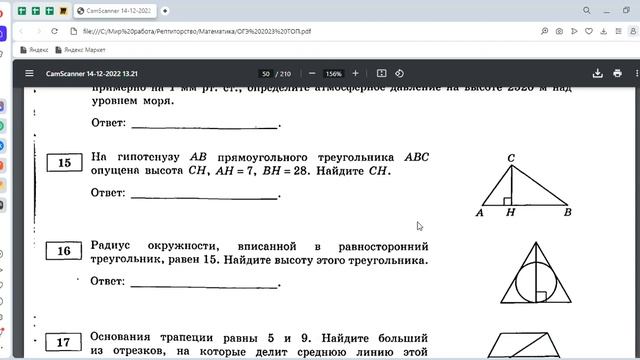Open a new browser tab
This screenshot has height=360, width=640.
coord(165,11)
